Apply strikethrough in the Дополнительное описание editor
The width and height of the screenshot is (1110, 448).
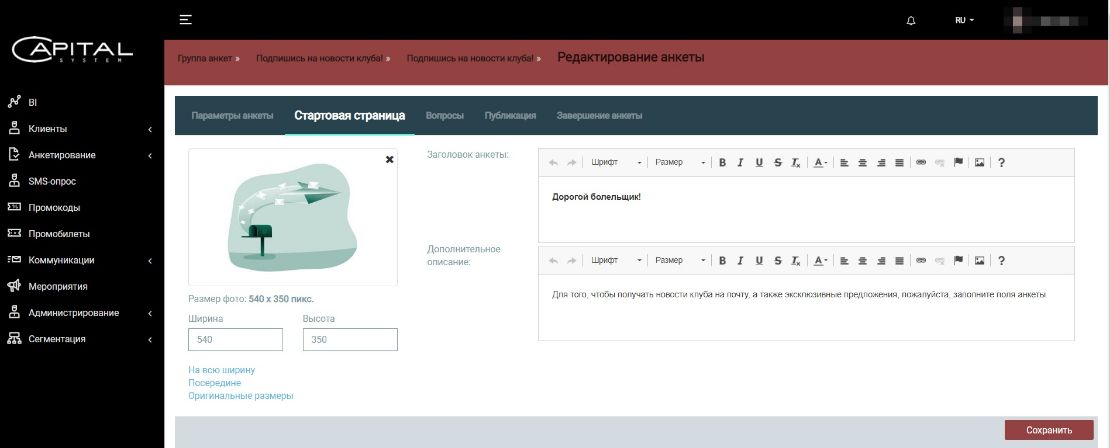coord(777,260)
